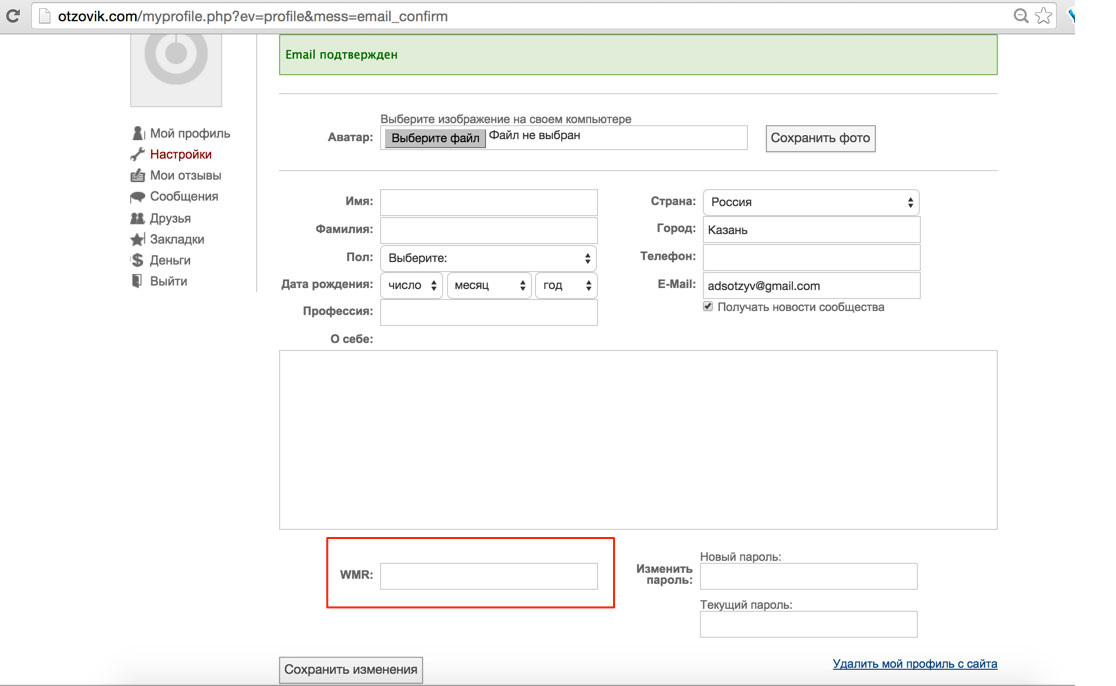Open Друзья in sidebar
Viewport: 1116px width, 686px height.
coord(170,218)
